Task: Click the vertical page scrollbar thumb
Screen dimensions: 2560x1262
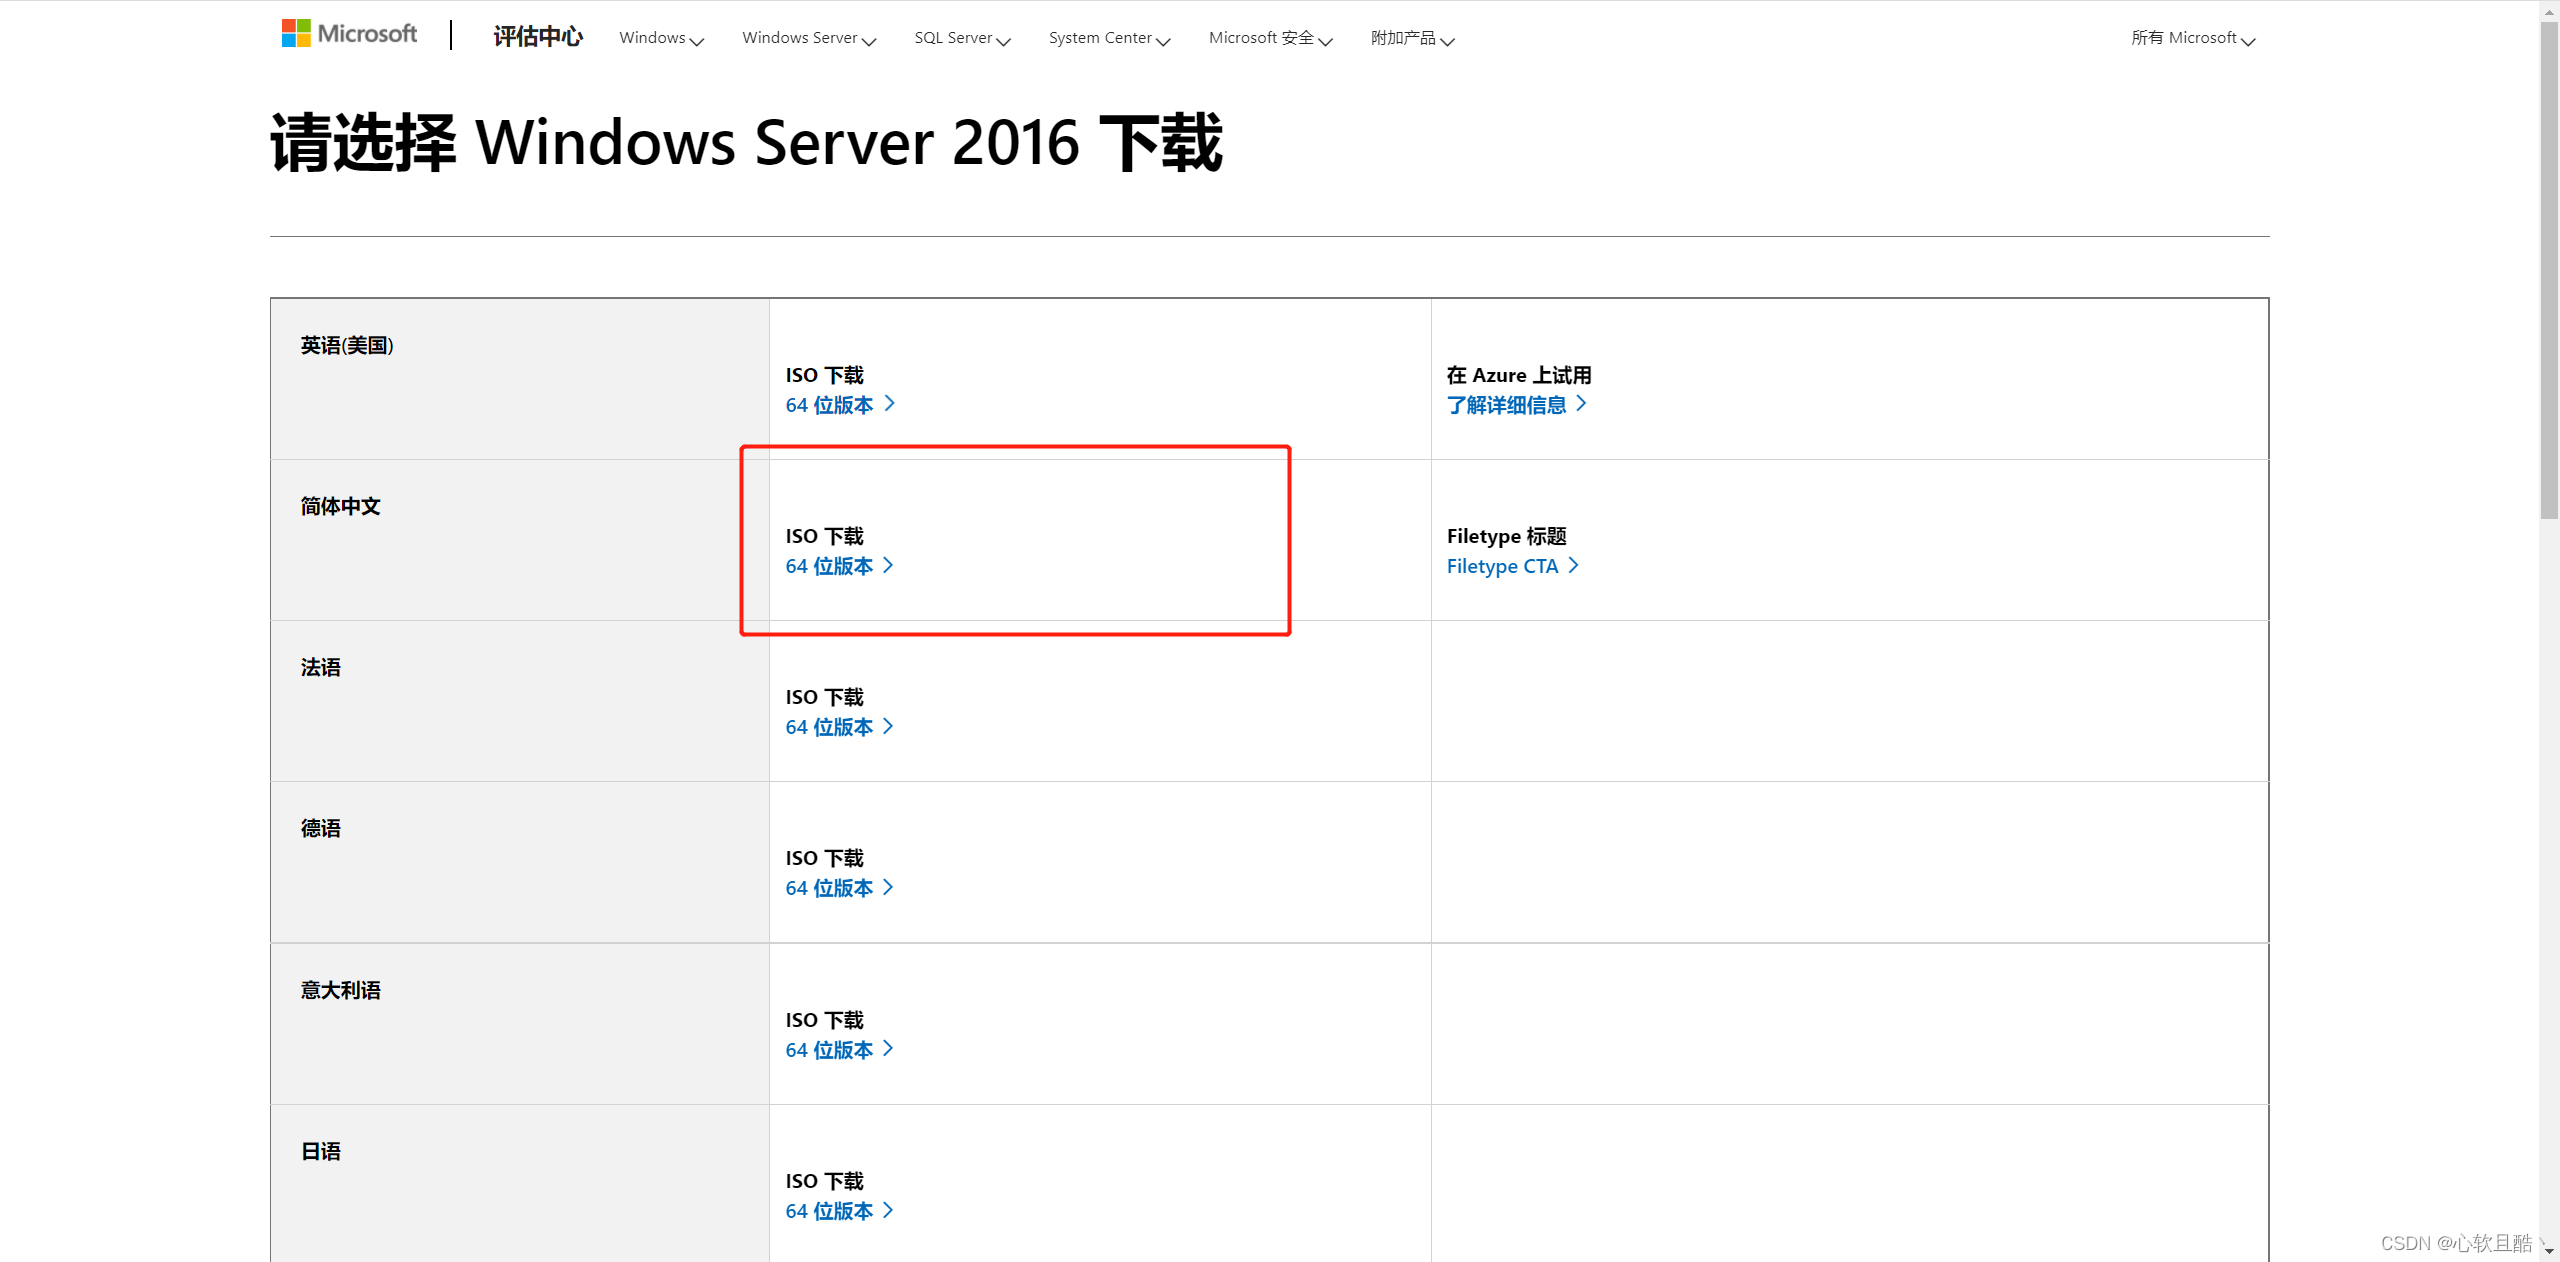Action: tap(2549, 270)
